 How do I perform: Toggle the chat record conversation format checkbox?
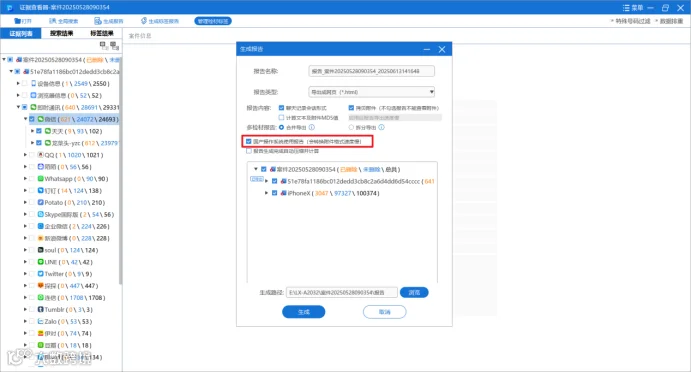coord(282,108)
